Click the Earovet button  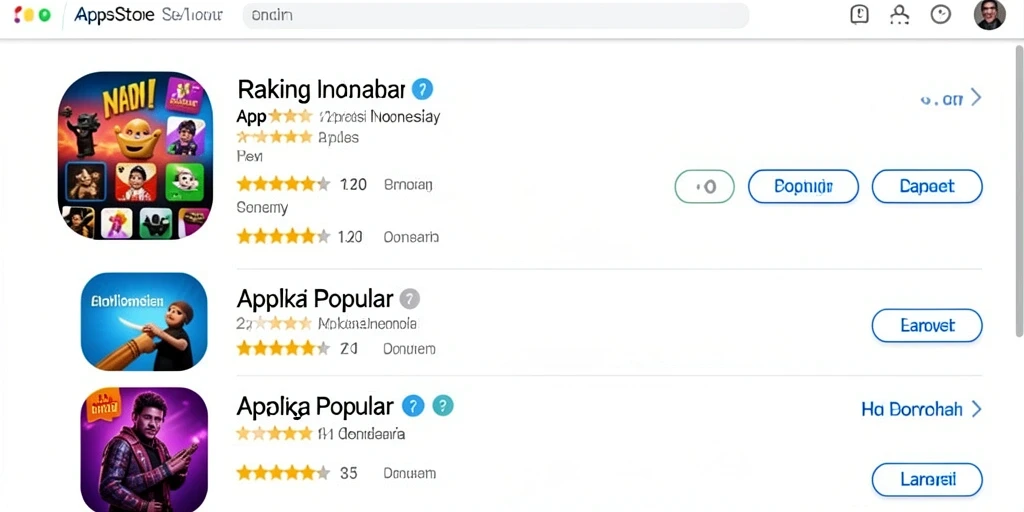(x=927, y=326)
